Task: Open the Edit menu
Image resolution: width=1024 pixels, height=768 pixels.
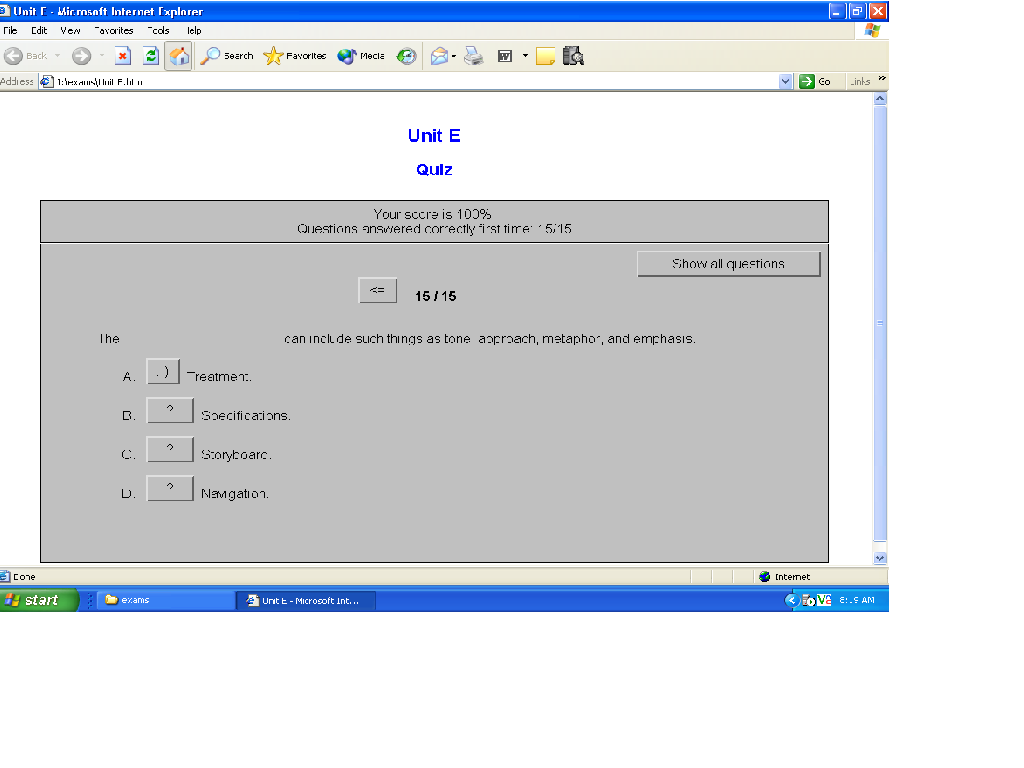Action: [x=39, y=30]
